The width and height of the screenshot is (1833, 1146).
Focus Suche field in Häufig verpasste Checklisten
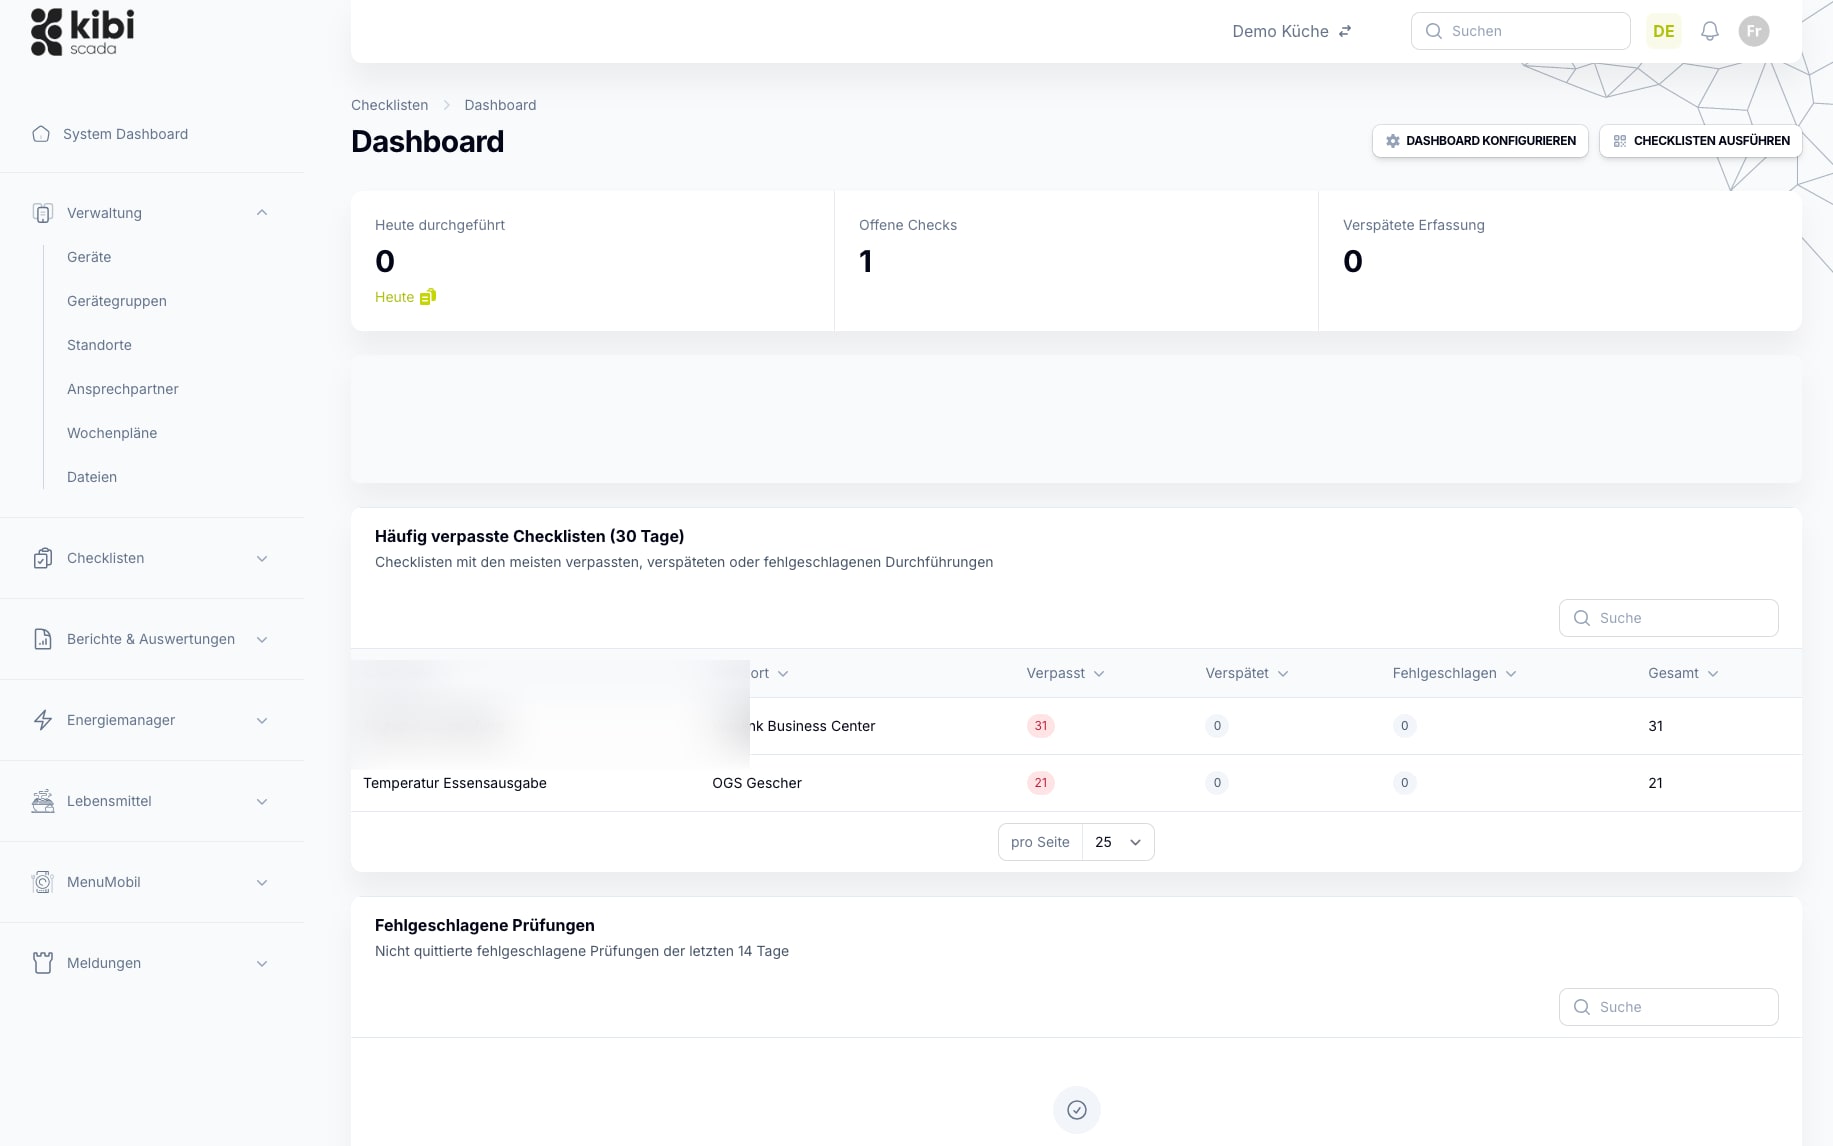1669,618
